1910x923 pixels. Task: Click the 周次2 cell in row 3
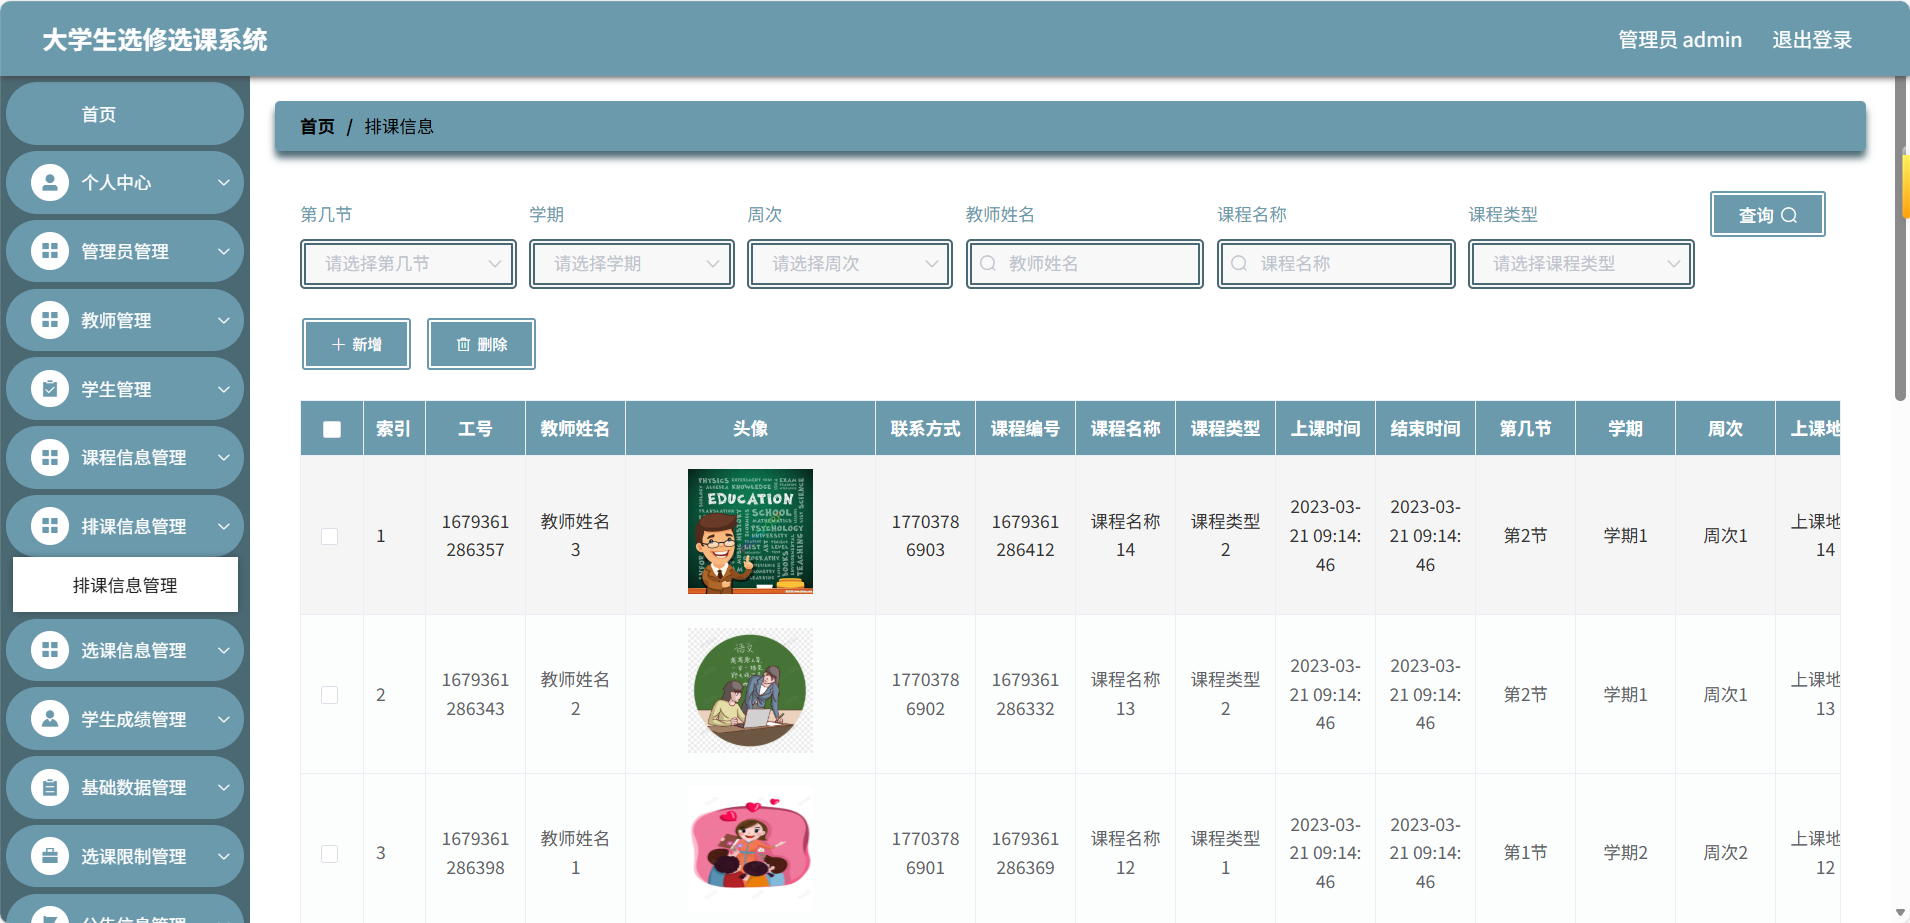(x=1725, y=853)
